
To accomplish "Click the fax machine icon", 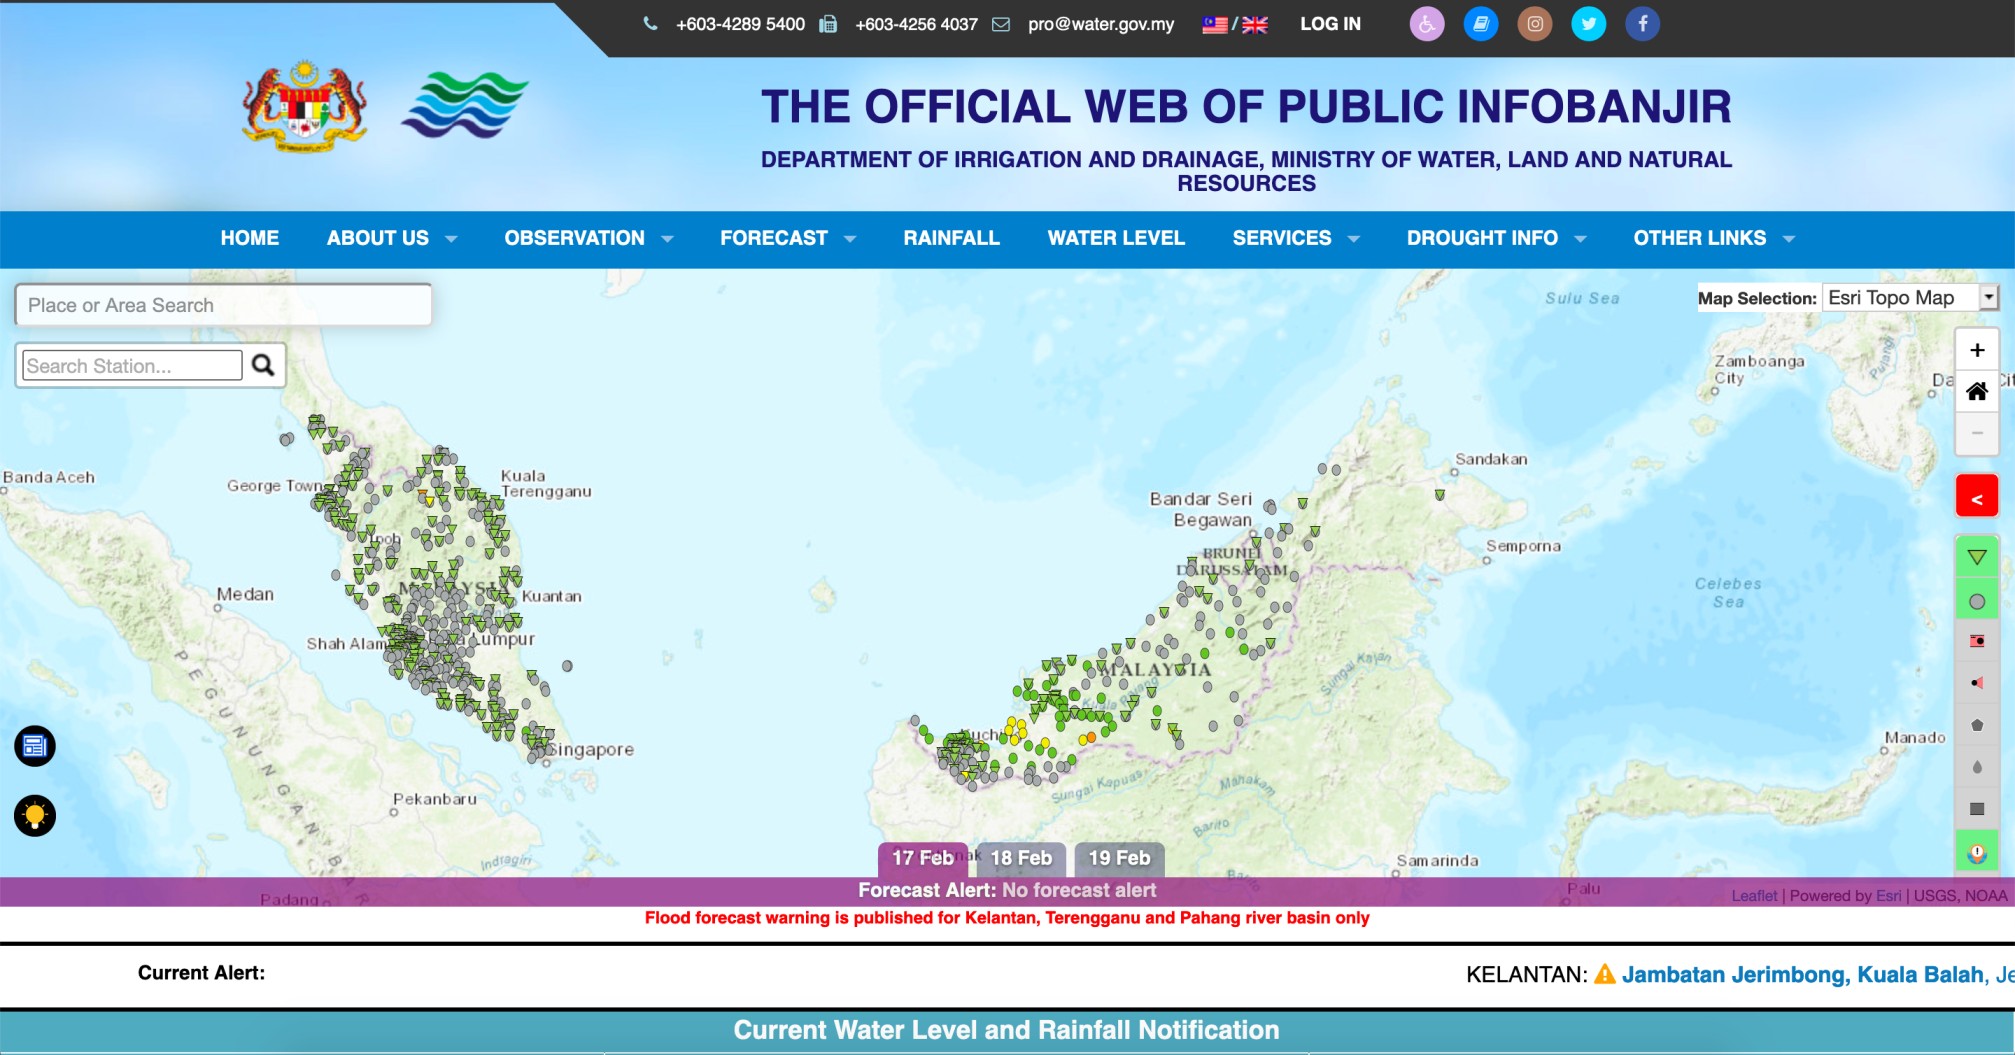I will point(828,24).
